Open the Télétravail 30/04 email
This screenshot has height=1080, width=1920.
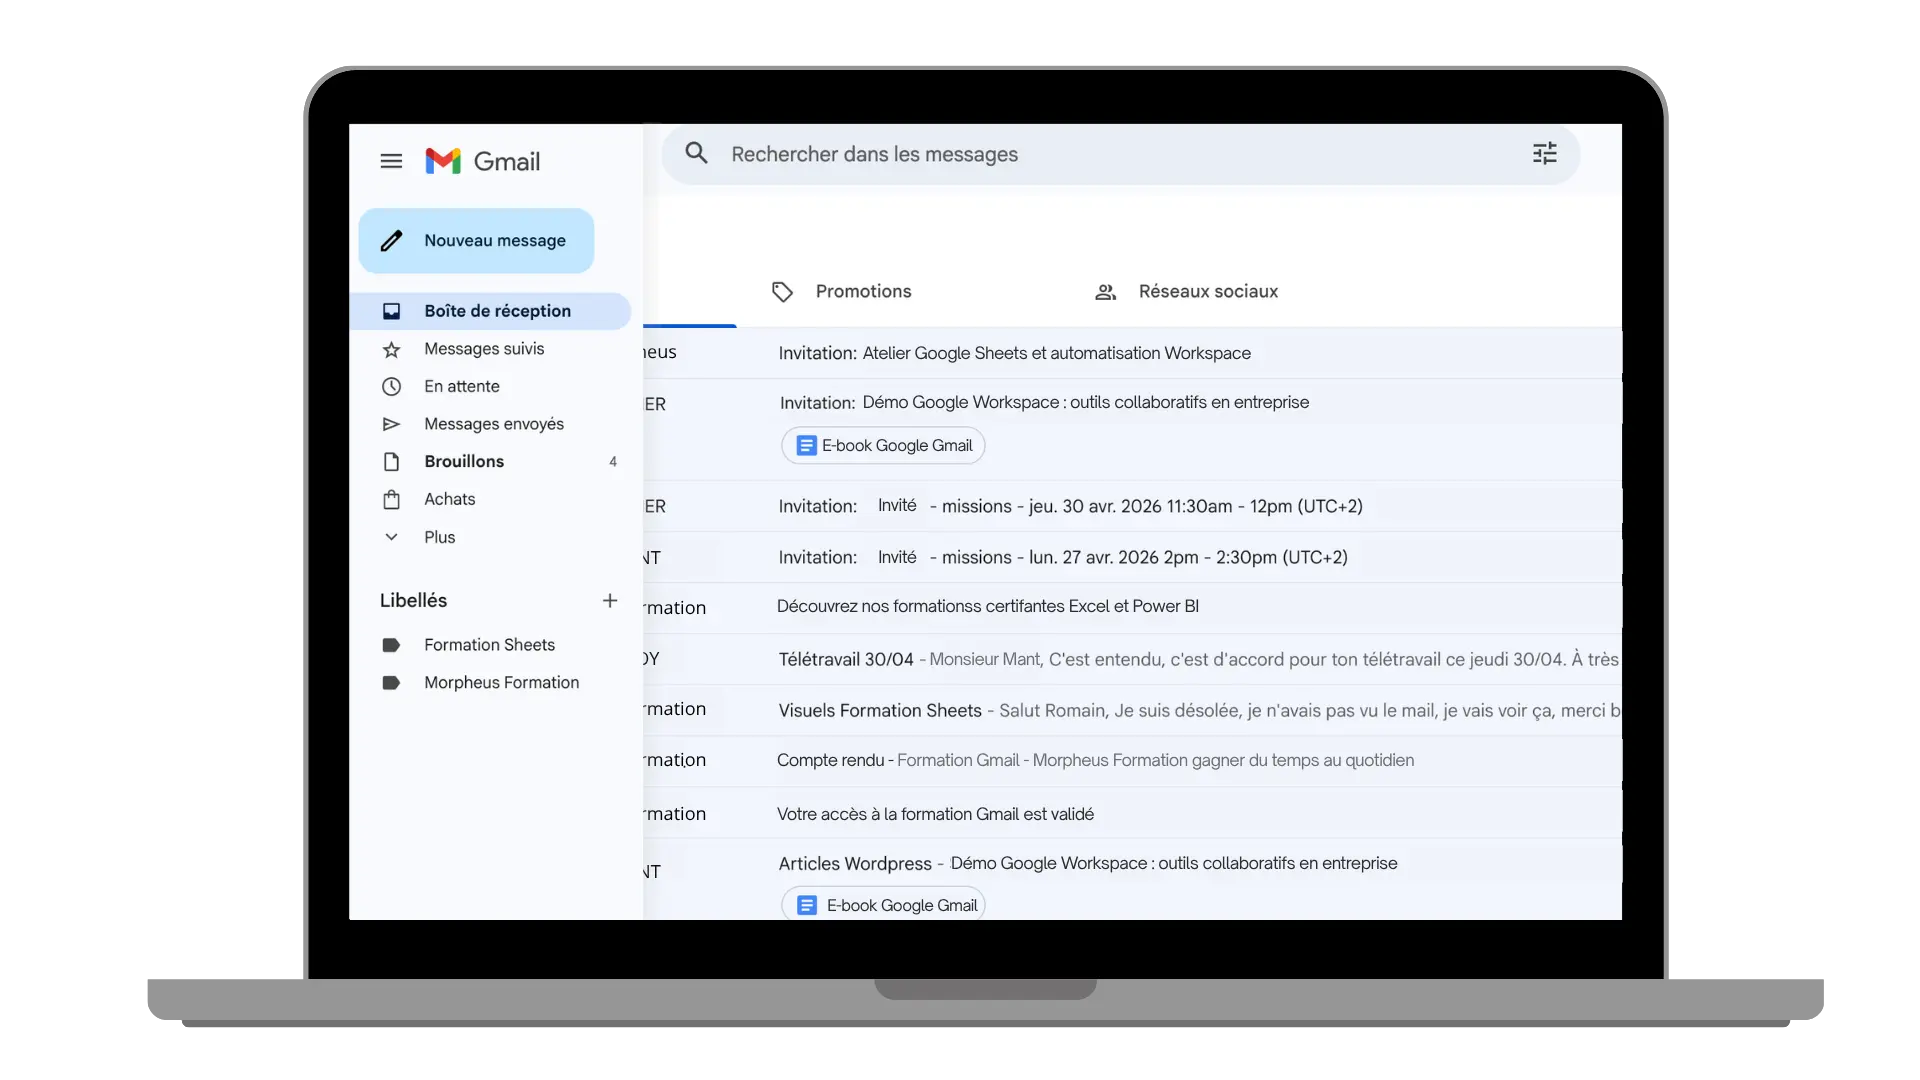point(1132,659)
